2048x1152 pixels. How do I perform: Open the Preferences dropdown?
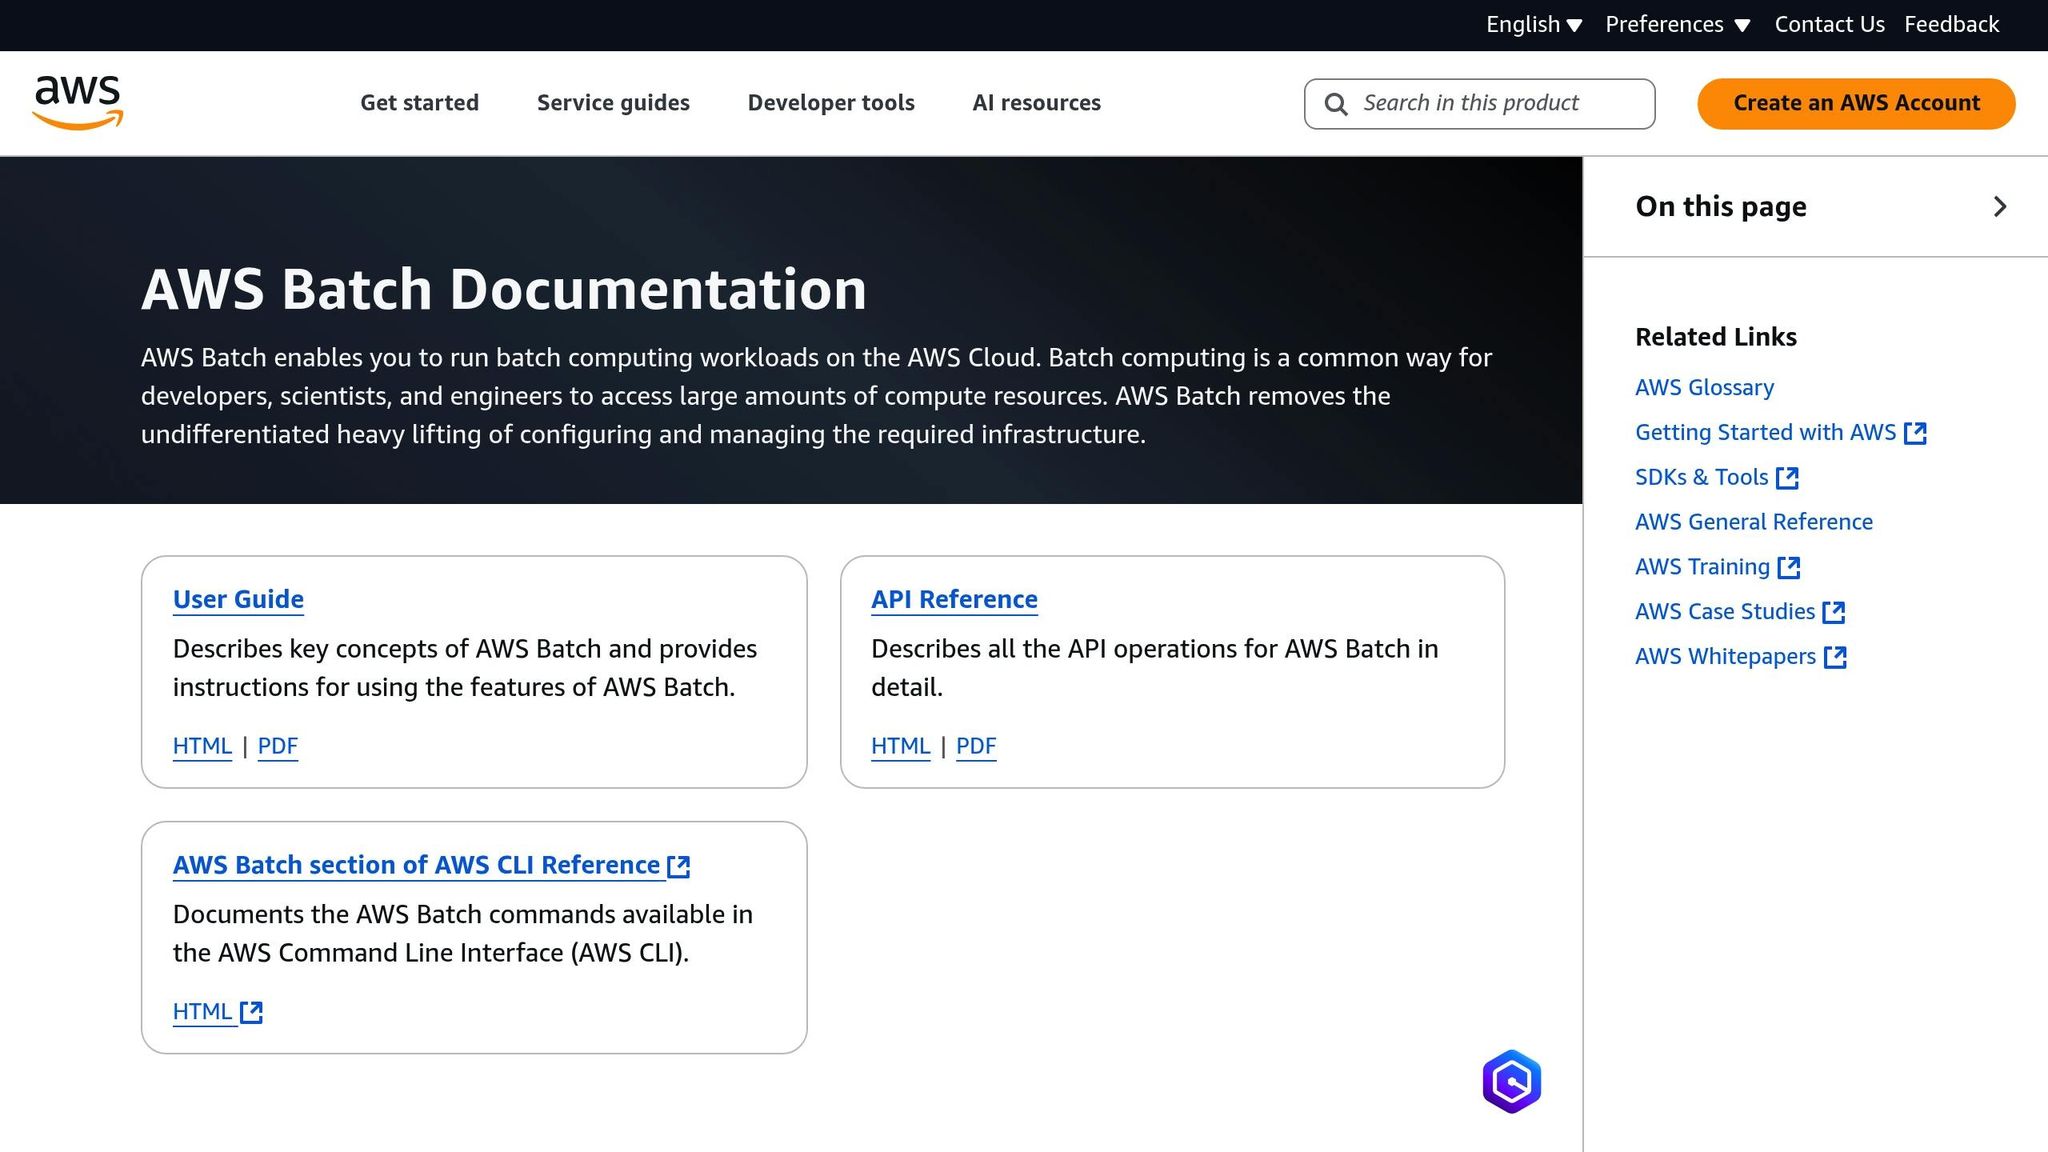point(1677,24)
